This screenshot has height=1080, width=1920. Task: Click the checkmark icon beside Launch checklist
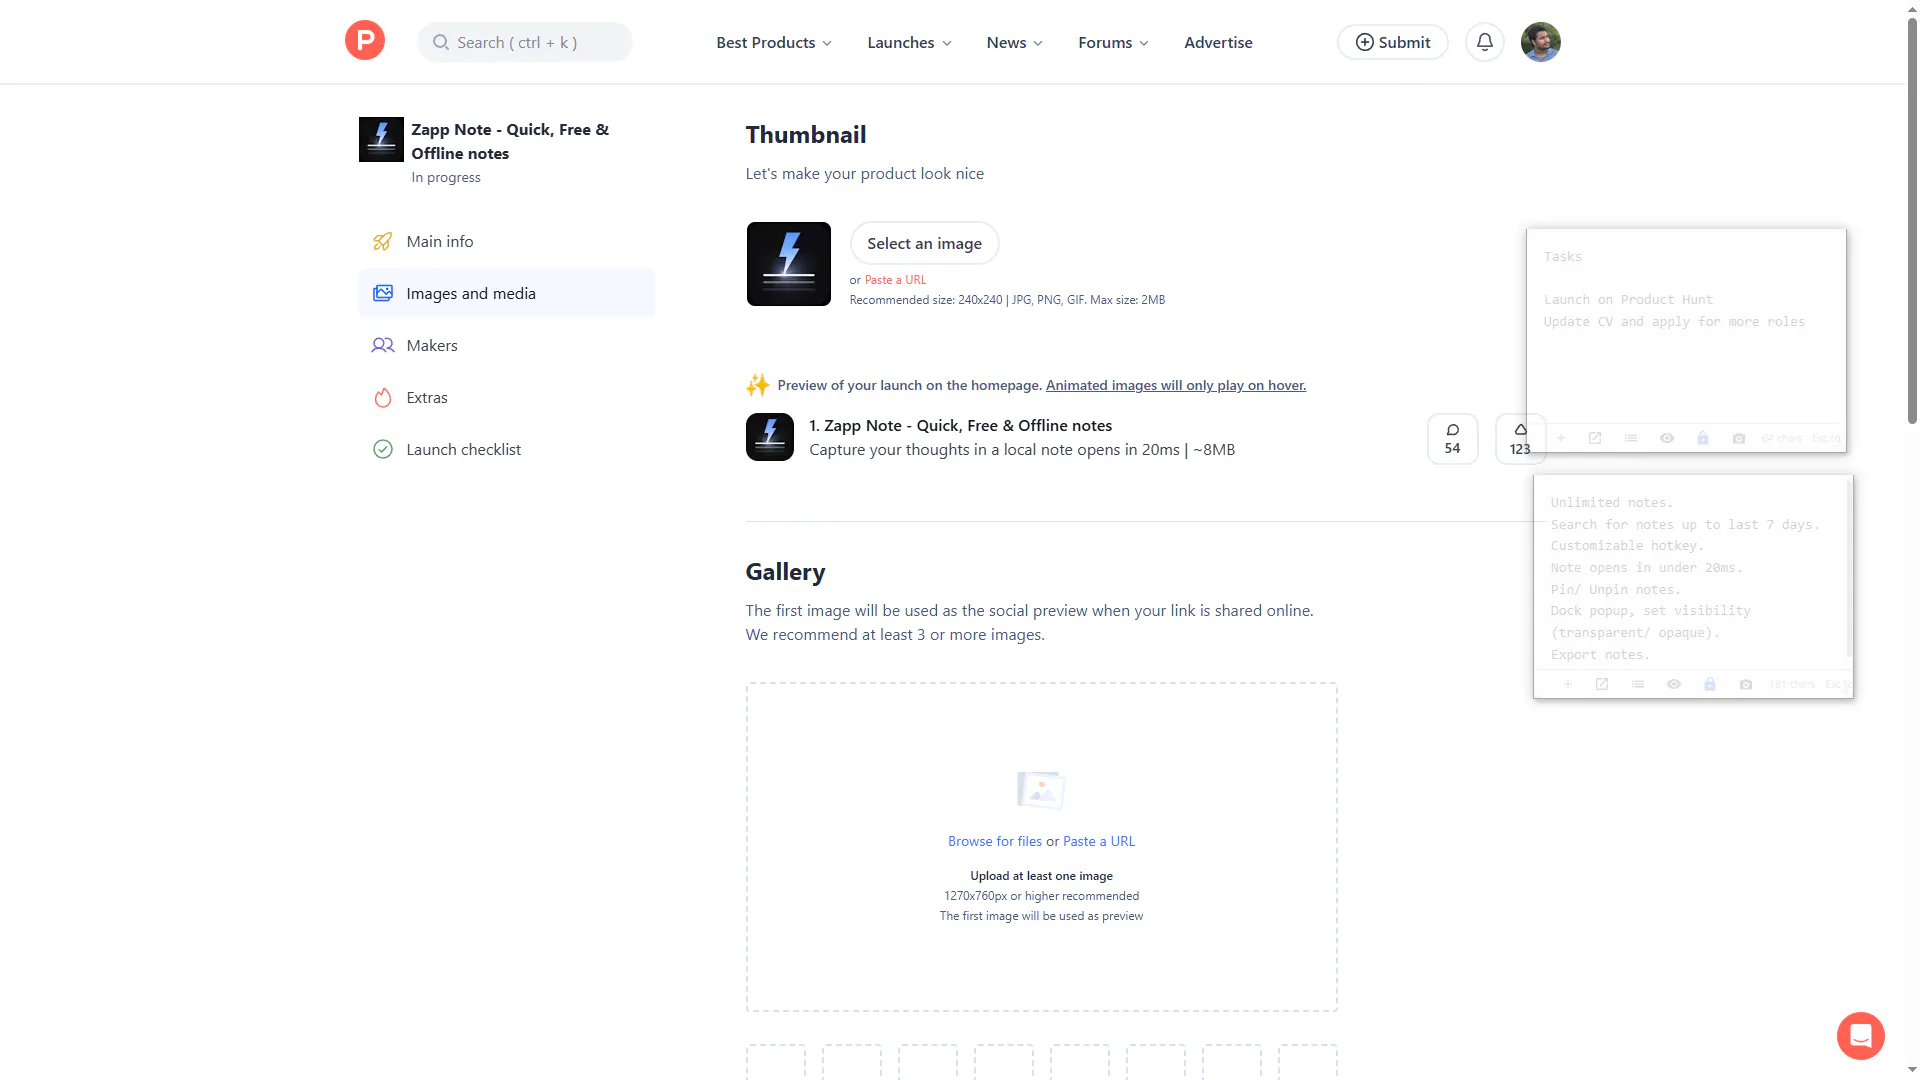pyautogui.click(x=383, y=450)
